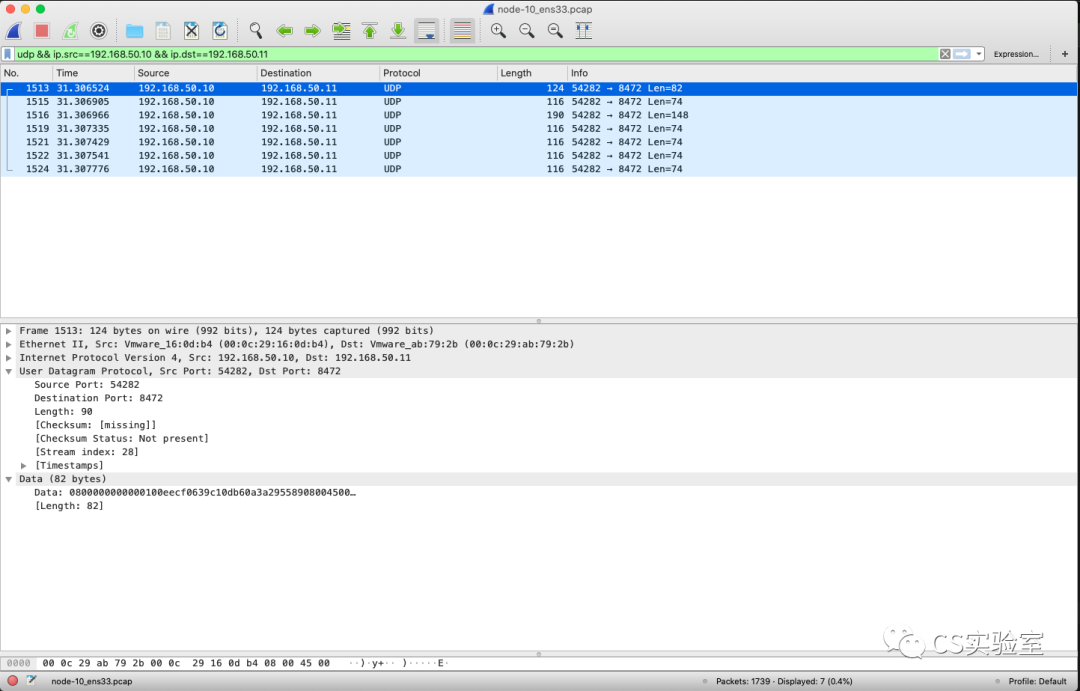Expand Internet Protocol Version 4 section
1080x691 pixels.
coord(9,358)
